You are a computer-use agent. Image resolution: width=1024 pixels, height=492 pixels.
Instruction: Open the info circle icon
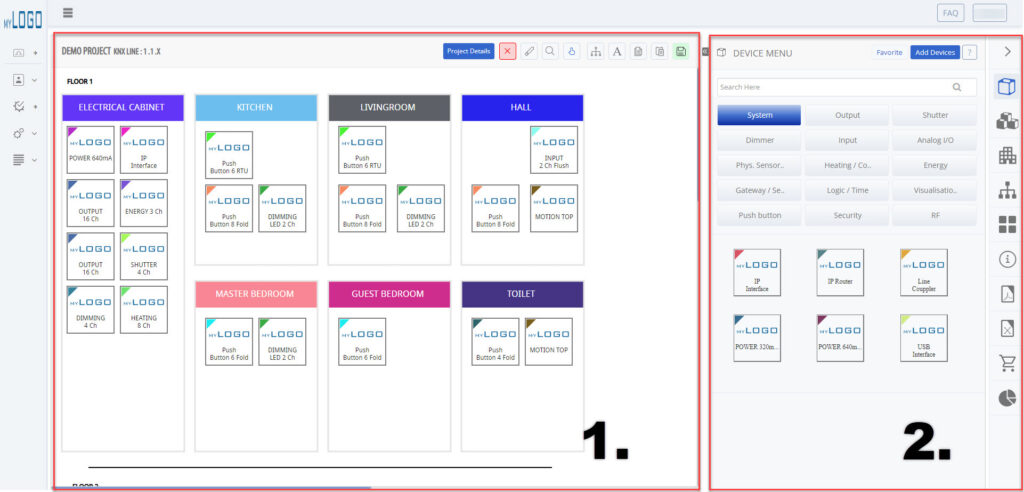click(x=1008, y=259)
